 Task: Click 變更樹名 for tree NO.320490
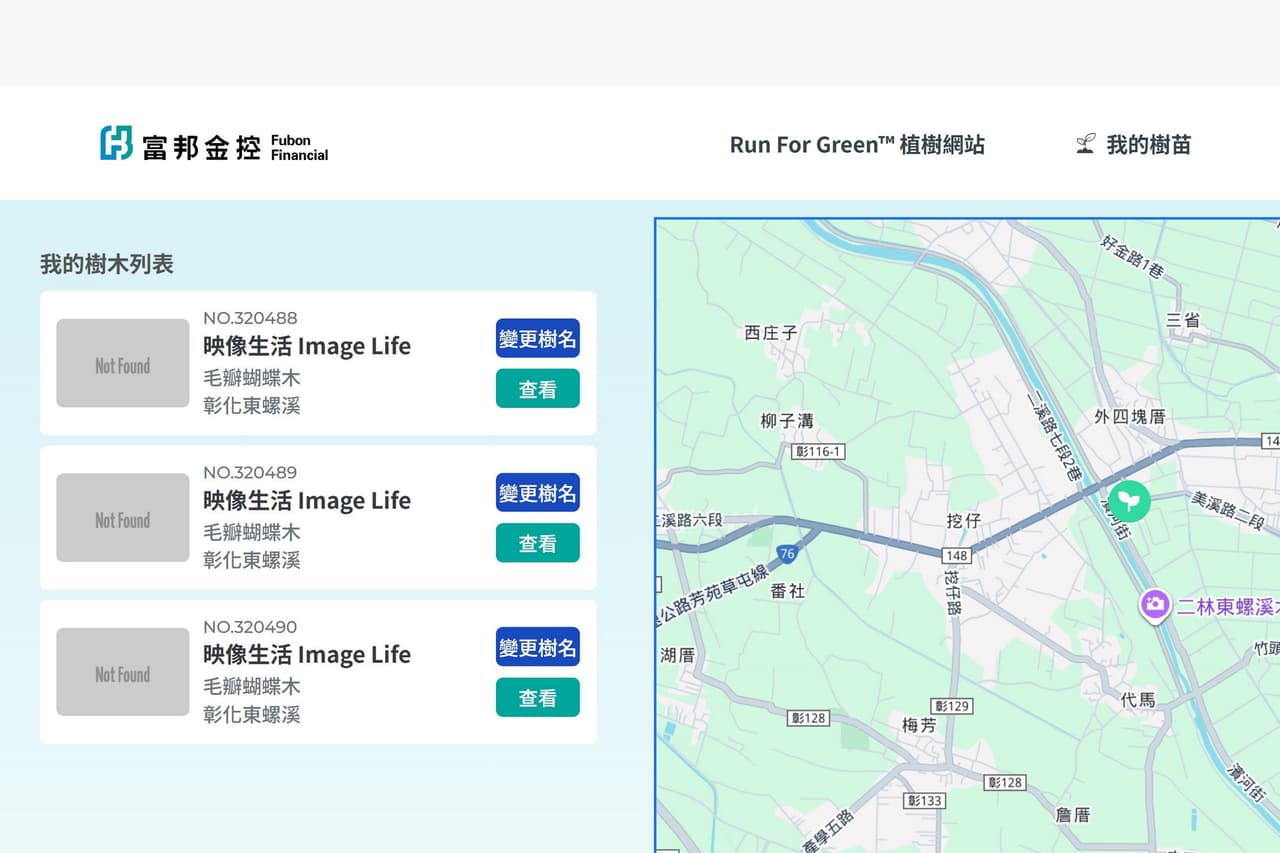click(x=538, y=647)
